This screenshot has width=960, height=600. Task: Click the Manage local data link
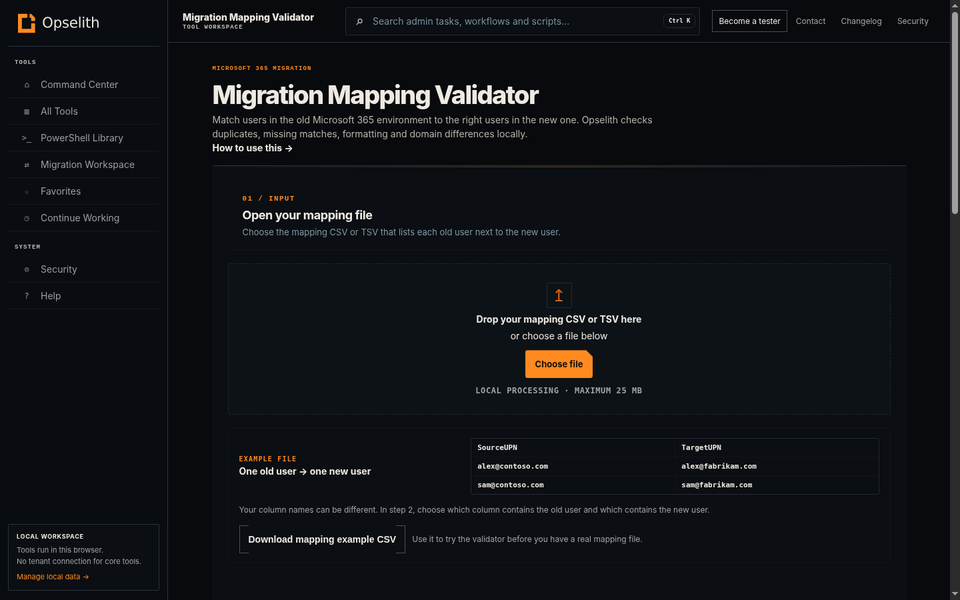click(x=53, y=577)
